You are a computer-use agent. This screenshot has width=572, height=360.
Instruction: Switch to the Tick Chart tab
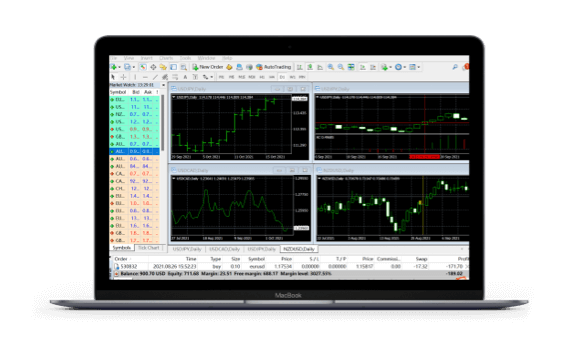click(x=148, y=248)
